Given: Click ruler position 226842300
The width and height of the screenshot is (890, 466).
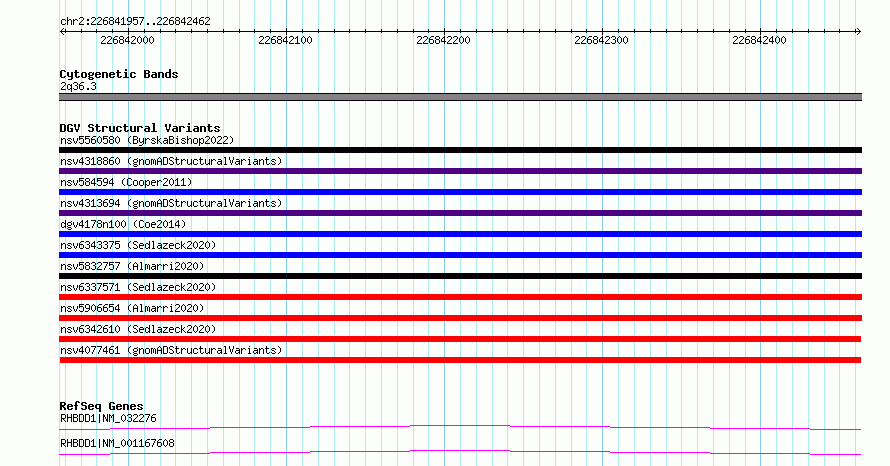Looking at the screenshot, I should click(602, 40).
